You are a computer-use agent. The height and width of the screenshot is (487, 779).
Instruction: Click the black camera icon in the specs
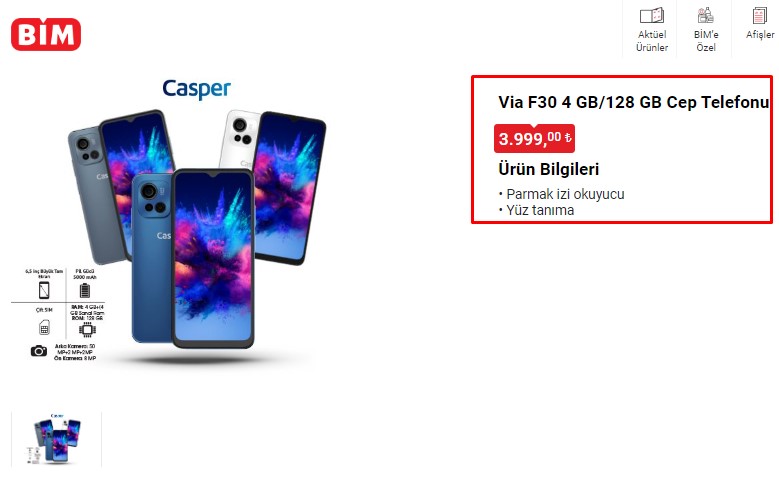[x=39, y=351]
